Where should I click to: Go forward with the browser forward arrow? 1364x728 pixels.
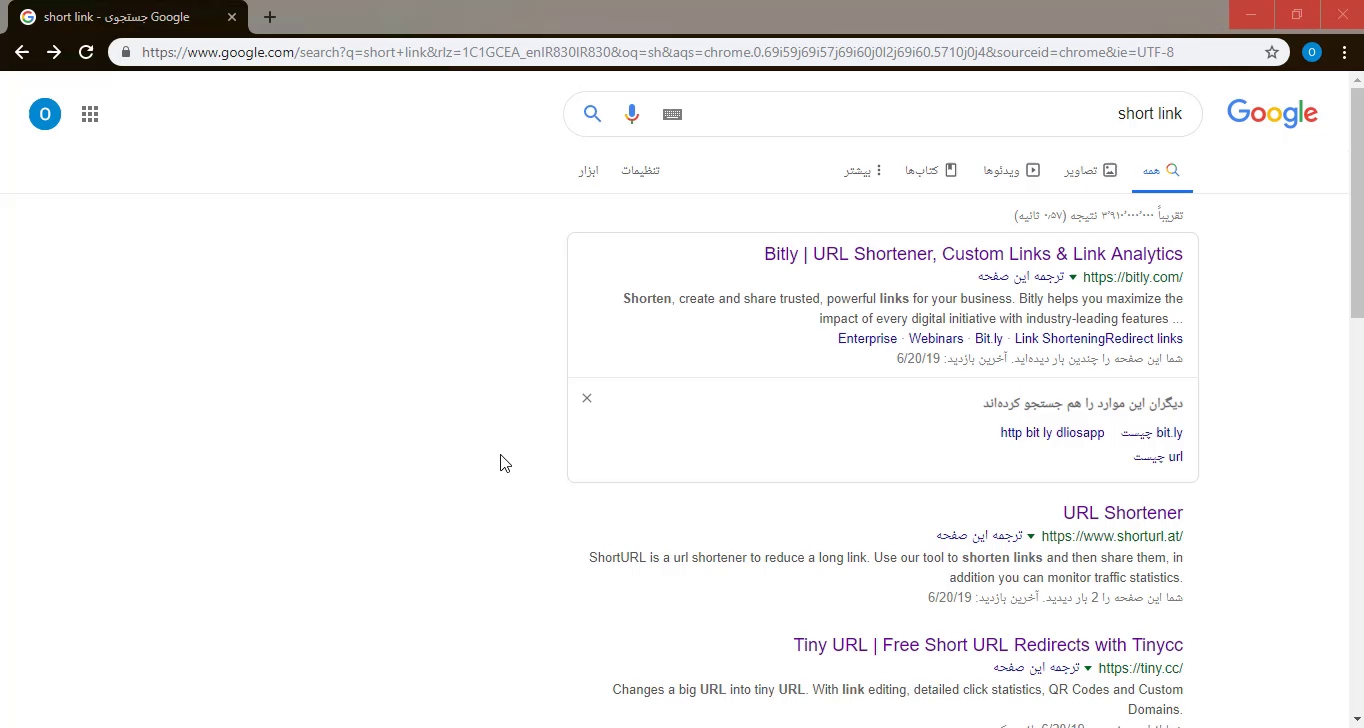point(54,52)
